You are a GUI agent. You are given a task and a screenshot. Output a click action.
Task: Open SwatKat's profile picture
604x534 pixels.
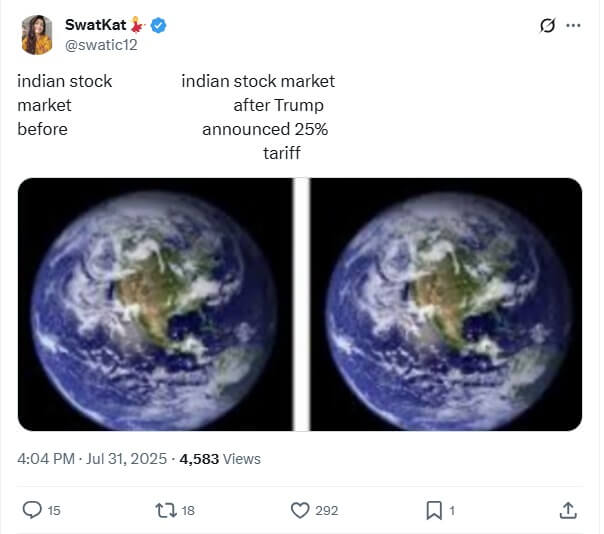(x=37, y=35)
